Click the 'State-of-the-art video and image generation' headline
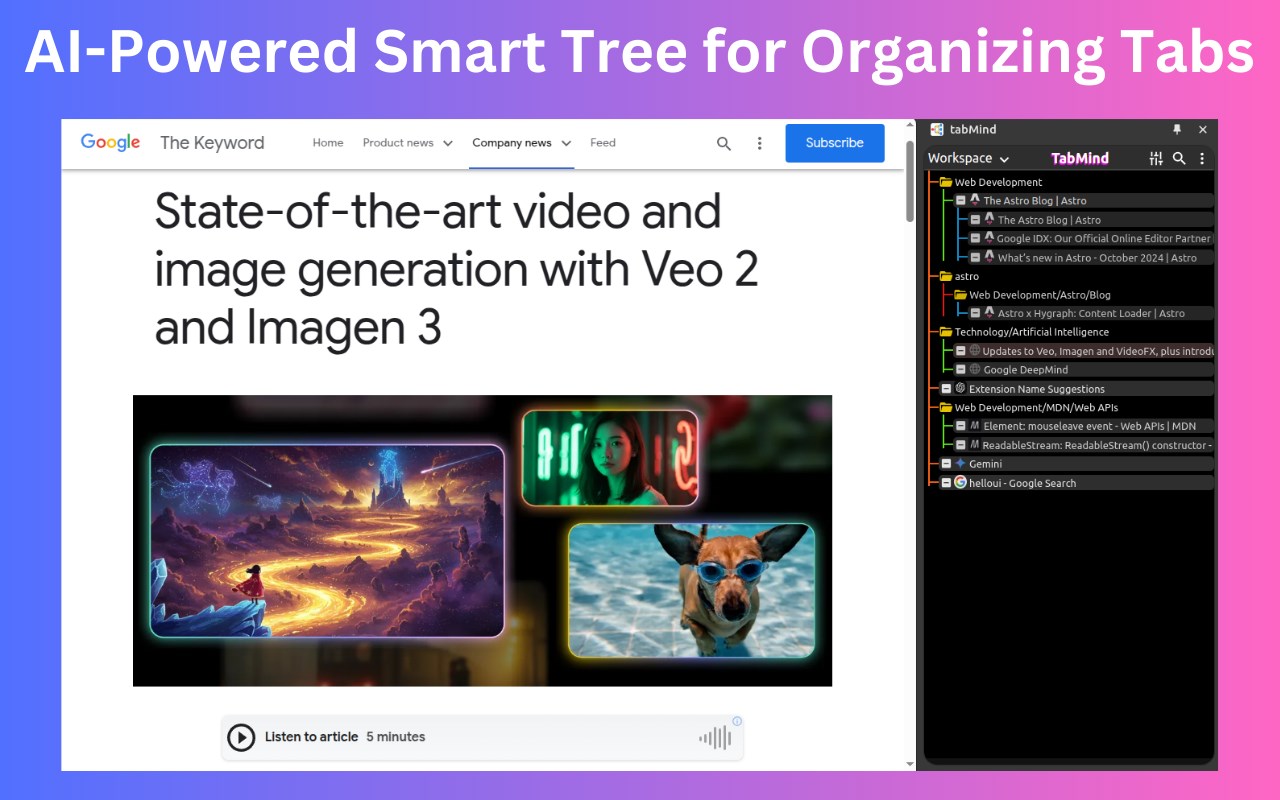 (456, 269)
